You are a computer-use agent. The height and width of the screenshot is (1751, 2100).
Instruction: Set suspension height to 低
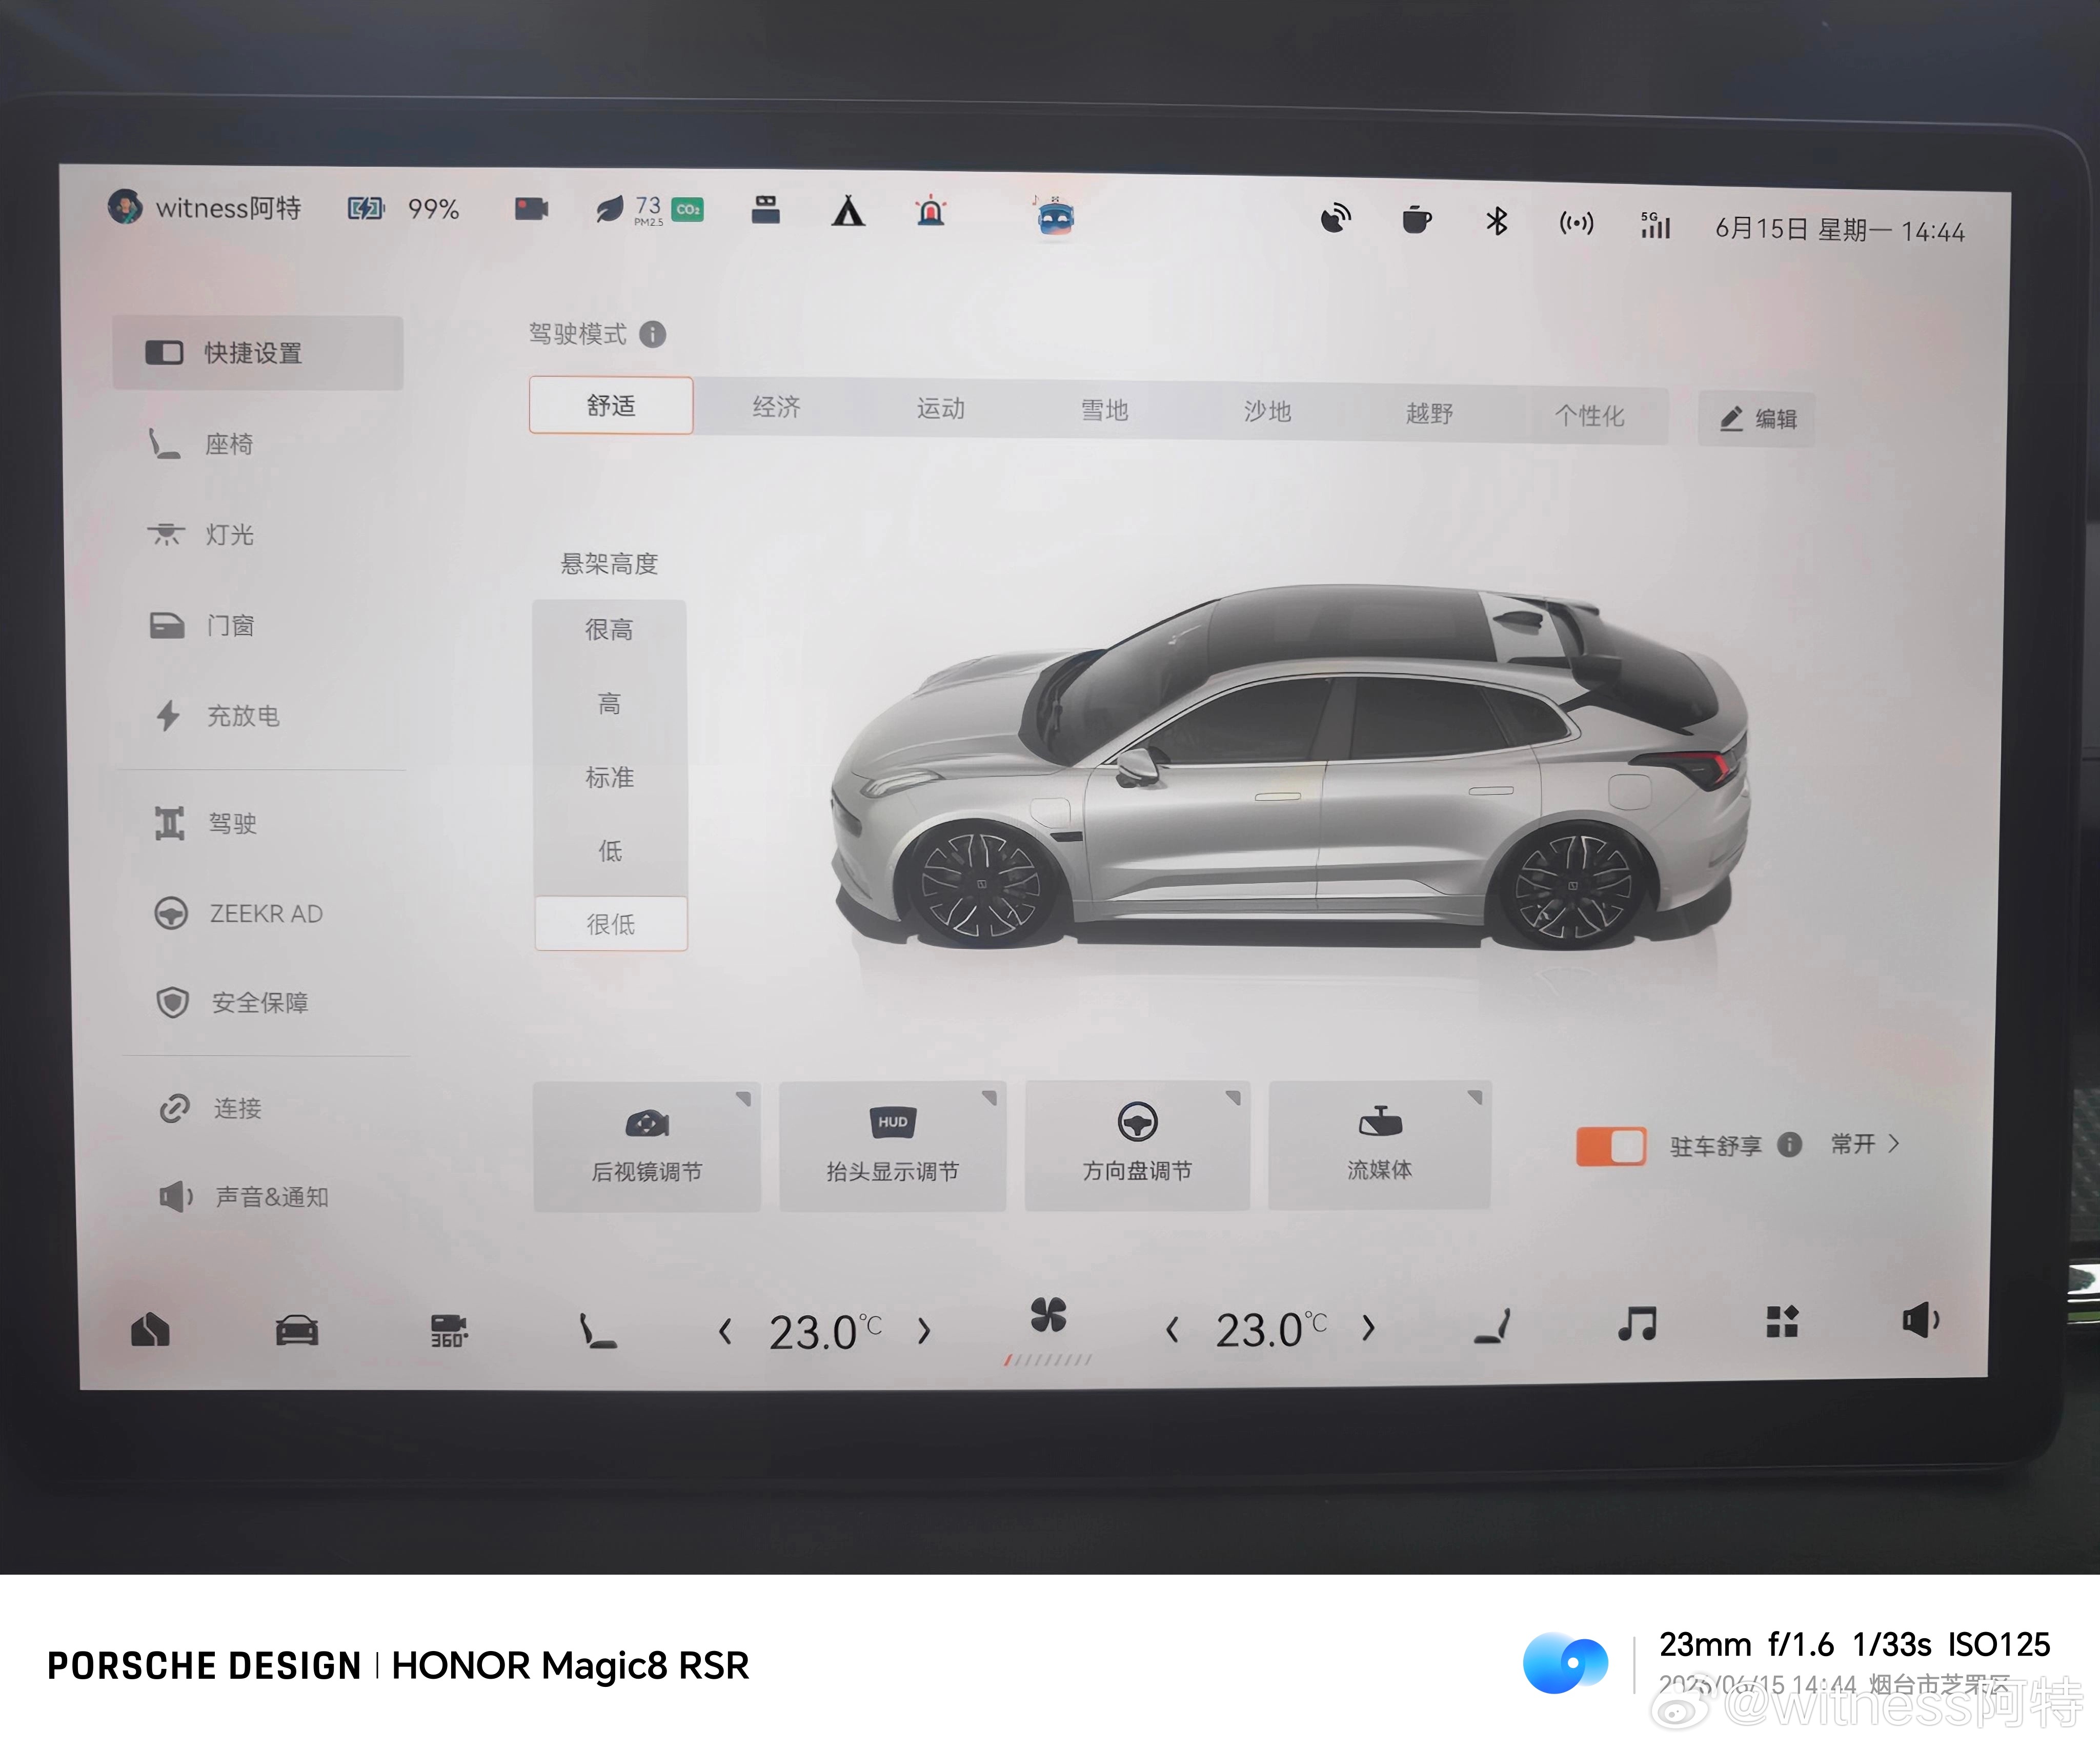click(610, 851)
